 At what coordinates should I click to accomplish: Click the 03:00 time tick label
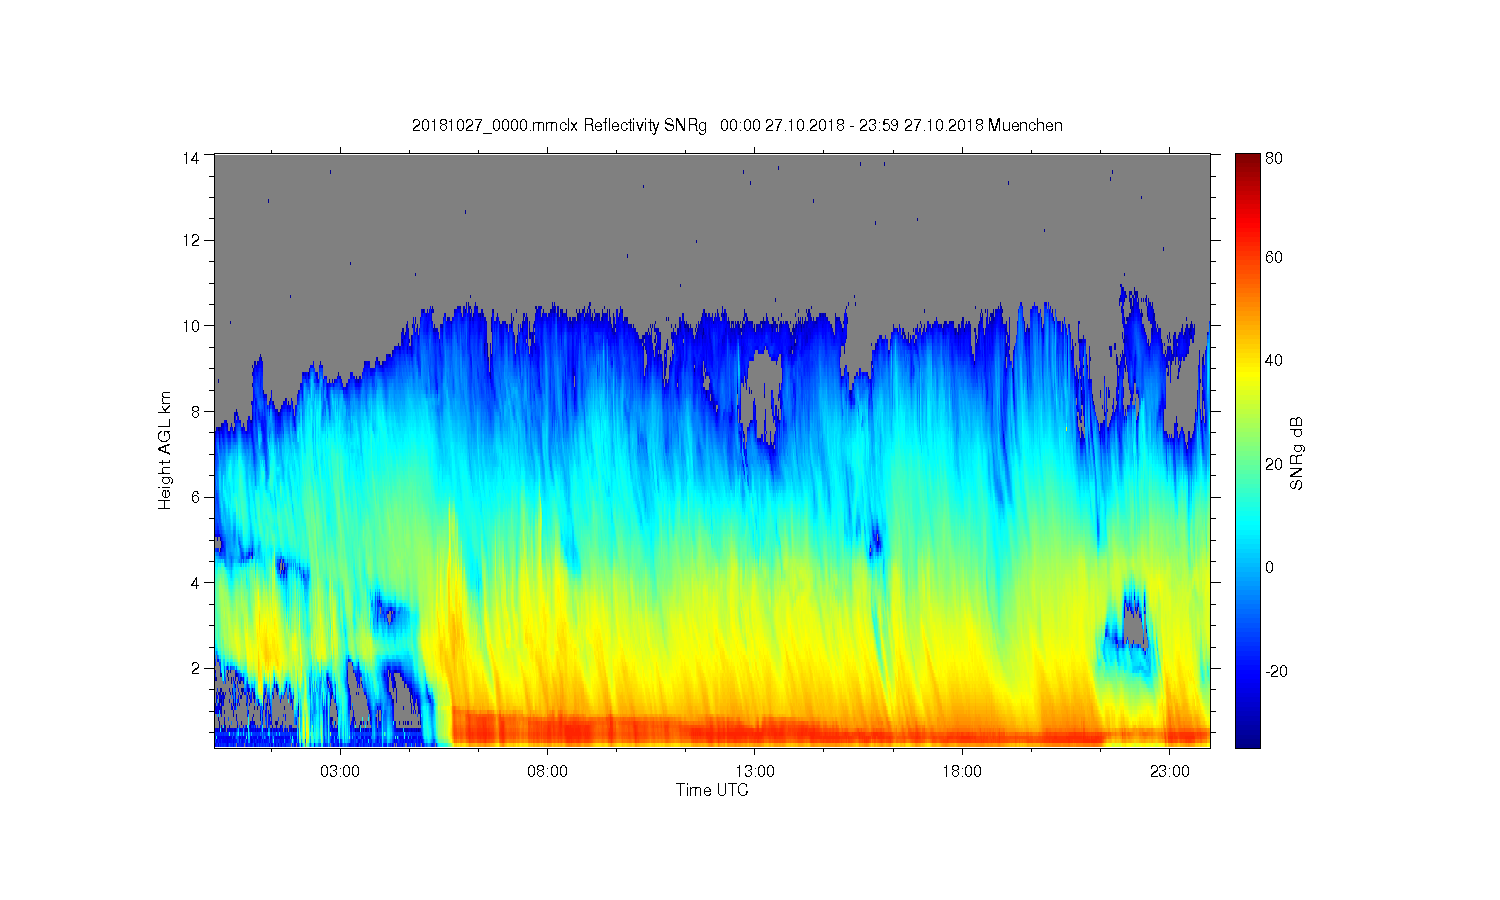click(x=340, y=772)
